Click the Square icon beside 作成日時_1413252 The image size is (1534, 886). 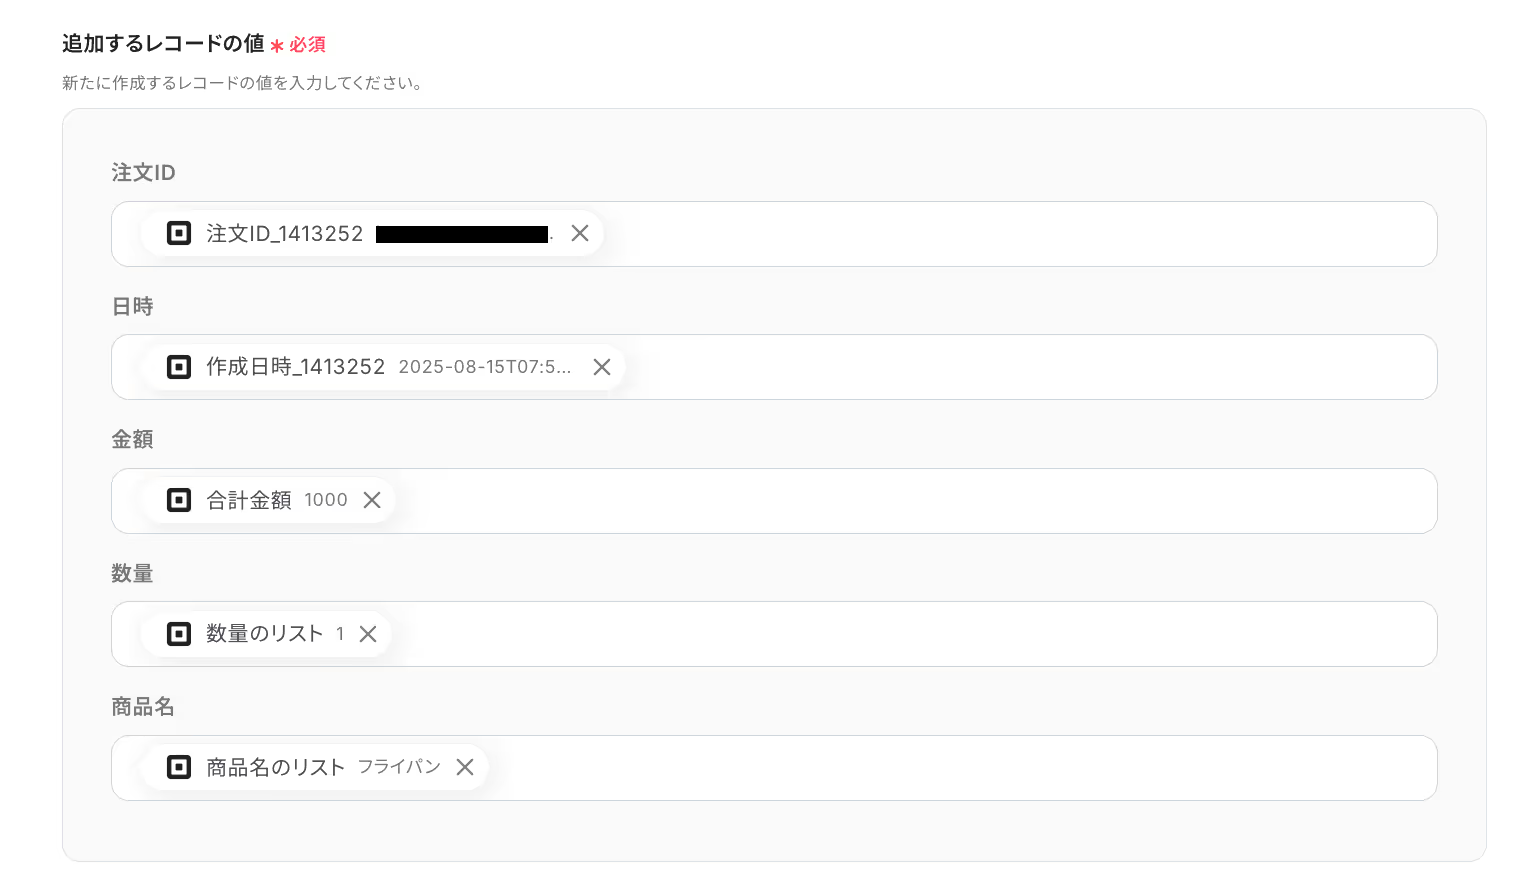[179, 367]
